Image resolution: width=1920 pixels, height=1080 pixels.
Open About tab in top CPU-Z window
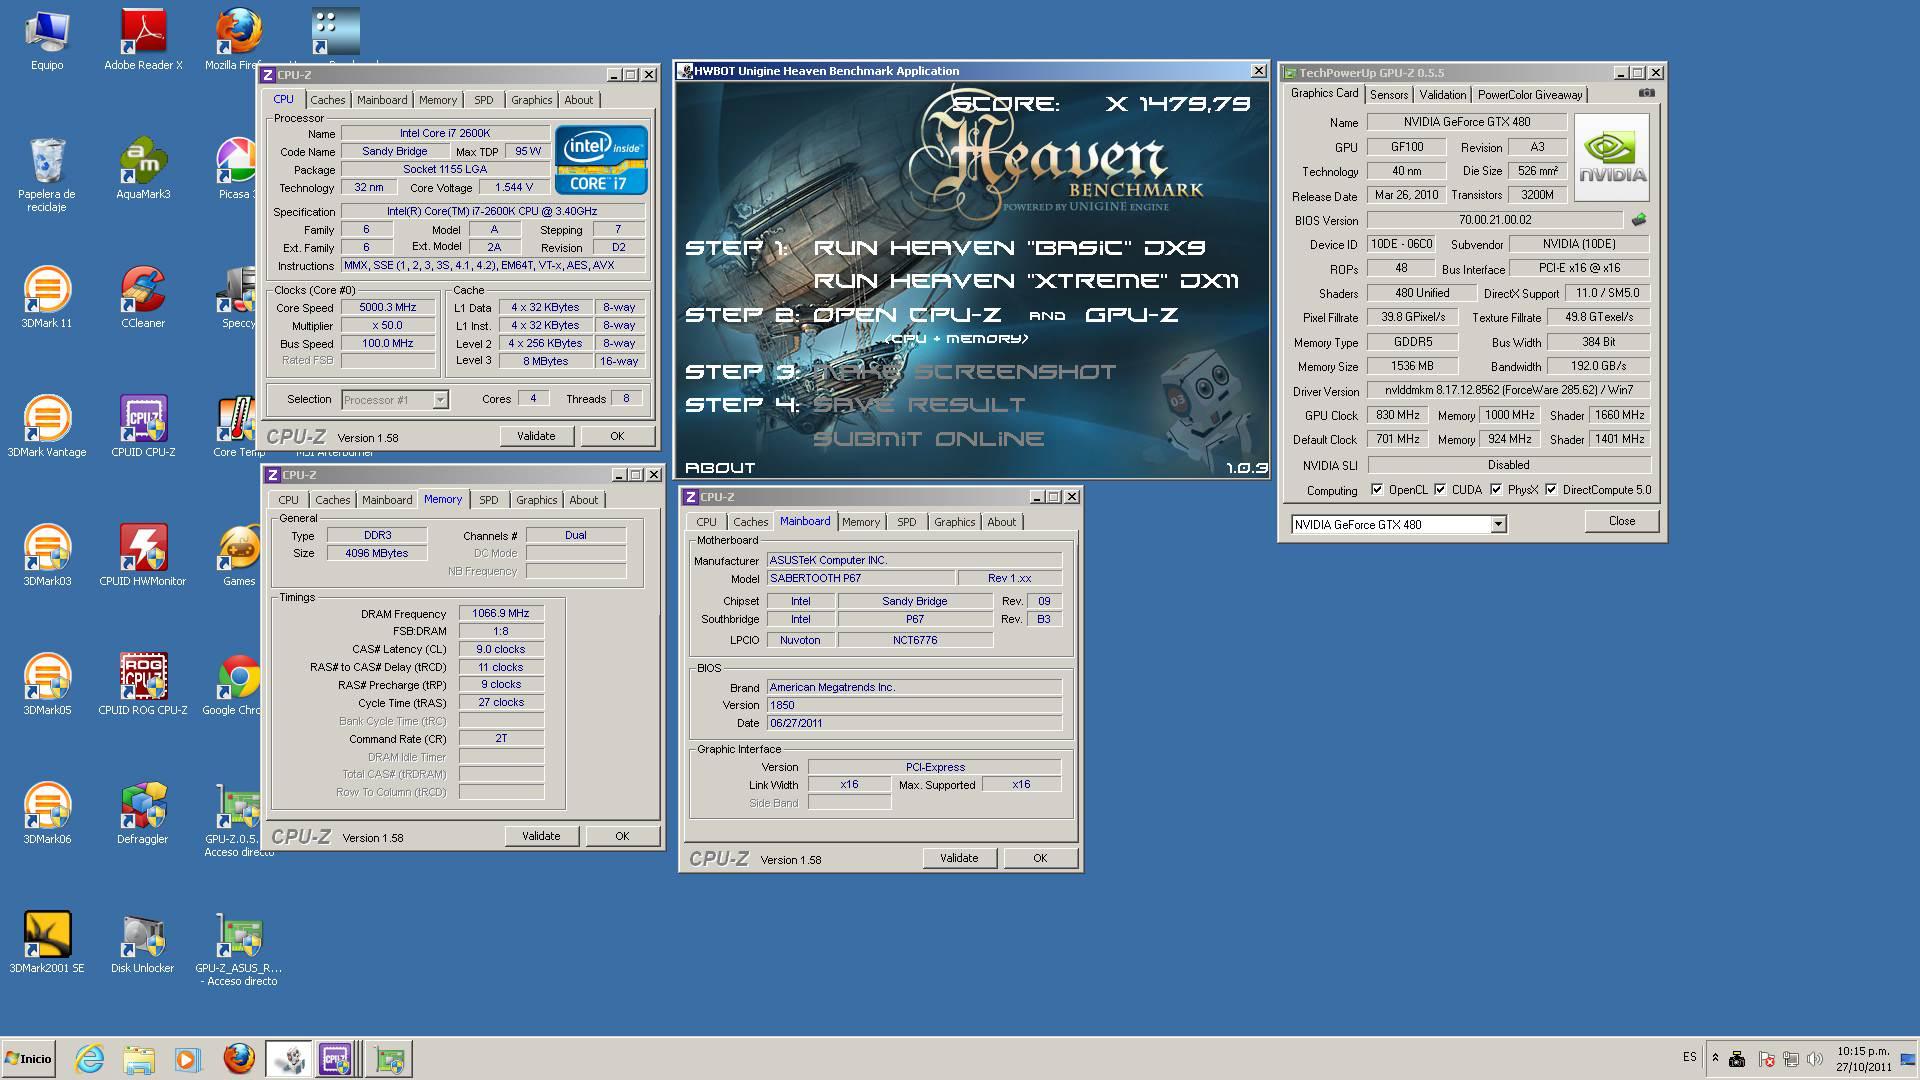pyautogui.click(x=578, y=100)
